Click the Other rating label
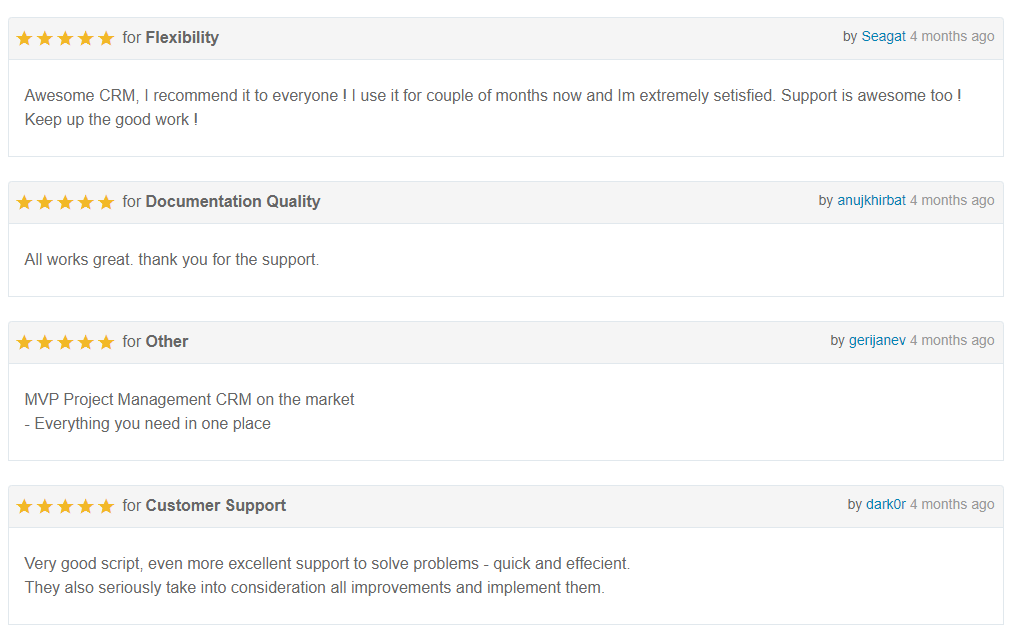The width and height of the screenshot is (1012, 635). [x=167, y=341]
